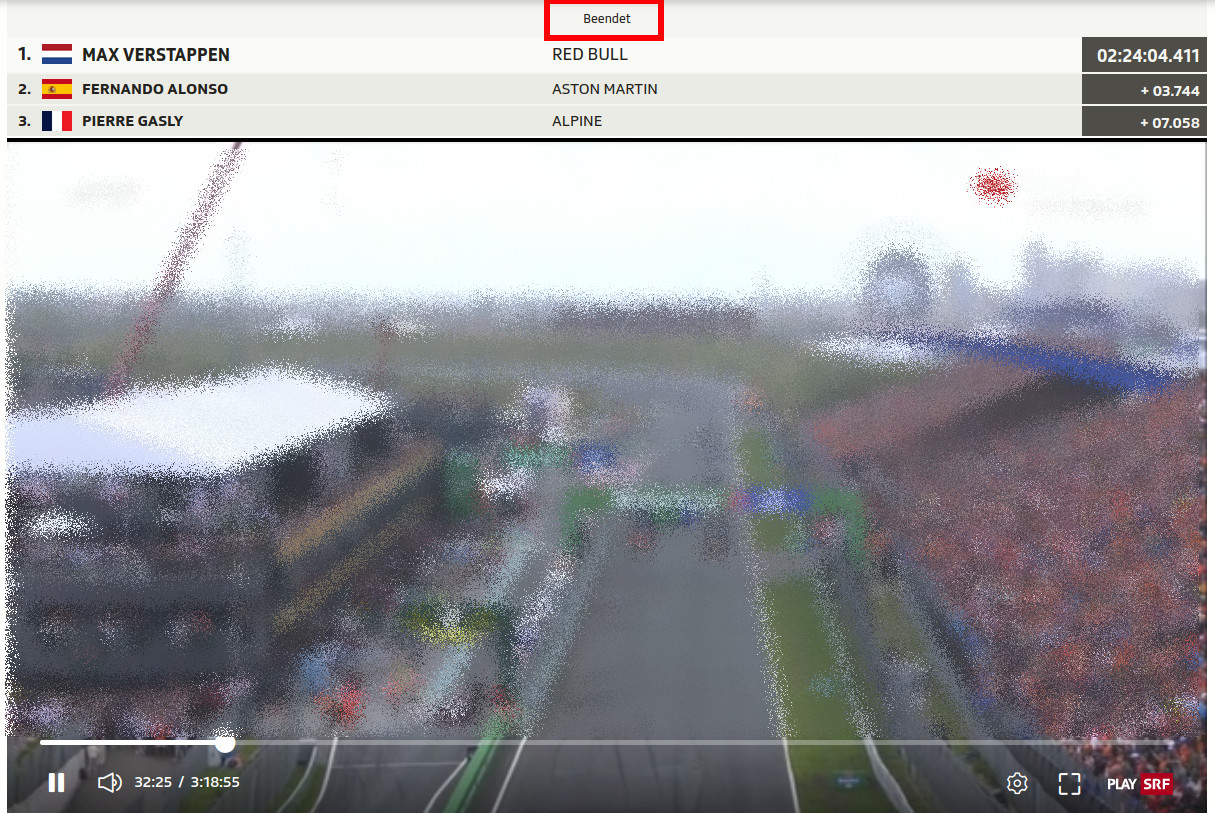The width and height of the screenshot is (1215, 813).
Task: Click the France flag icon
Action: [x=57, y=121]
